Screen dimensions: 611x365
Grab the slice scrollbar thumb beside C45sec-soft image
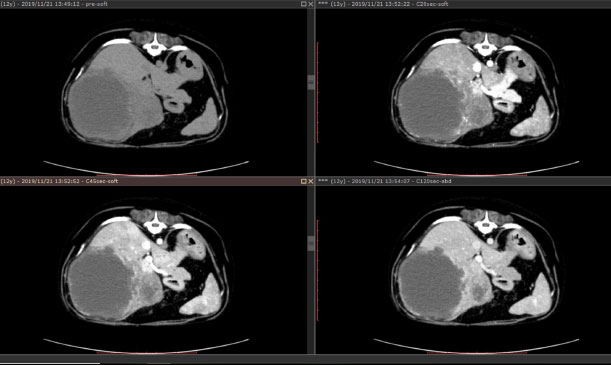pyautogui.click(x=311, y=243)
